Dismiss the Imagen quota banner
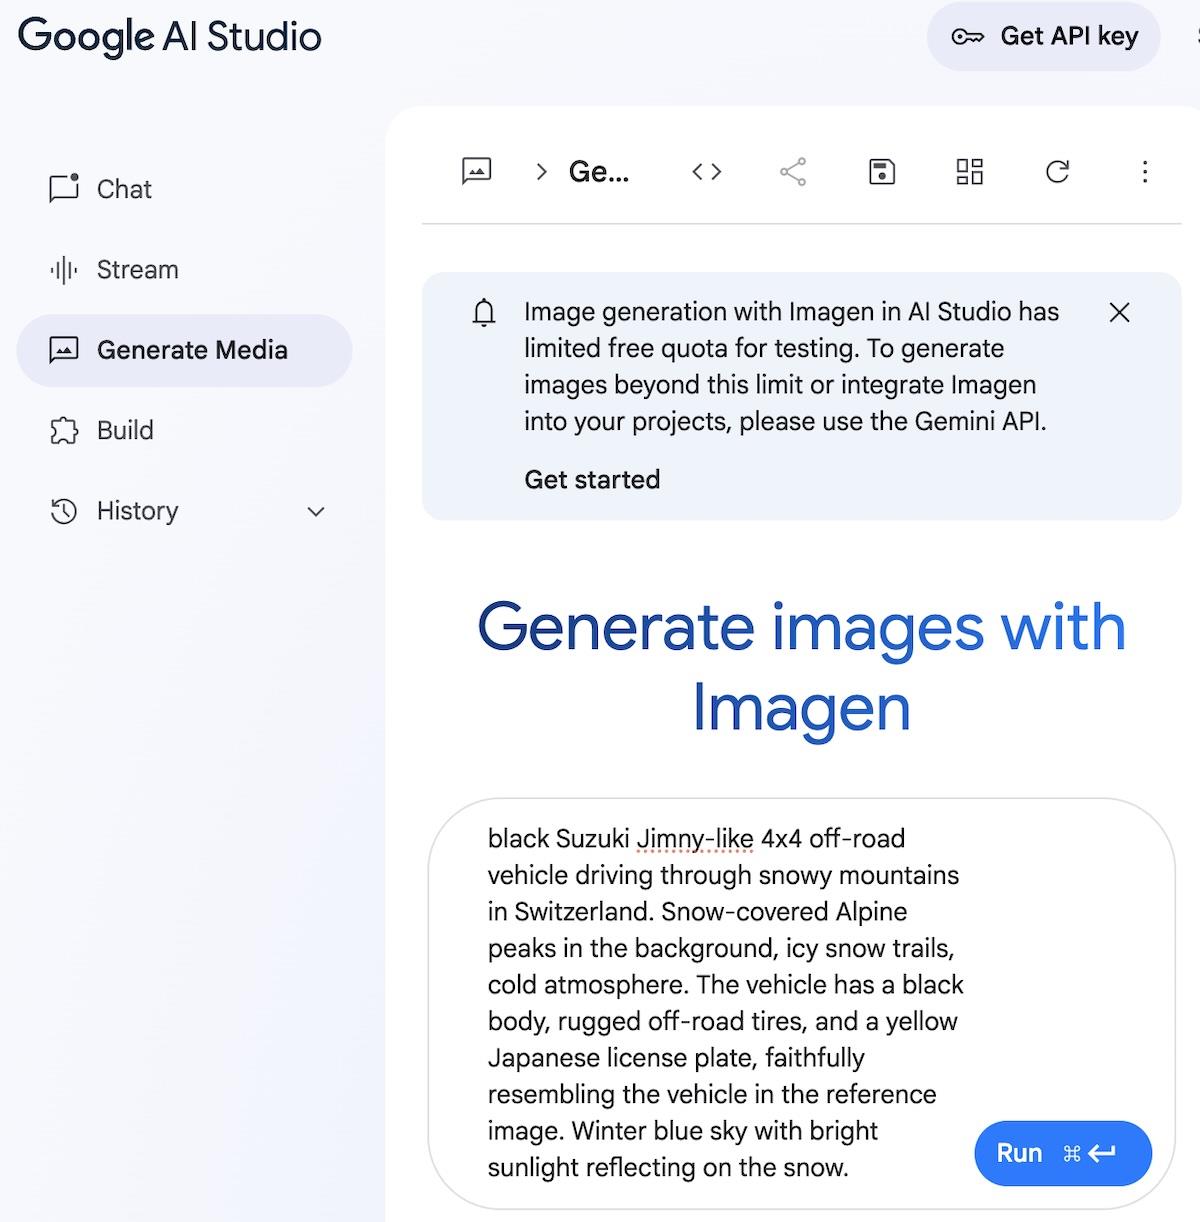1200x1222 pixels. click(x=1120, y=313)
